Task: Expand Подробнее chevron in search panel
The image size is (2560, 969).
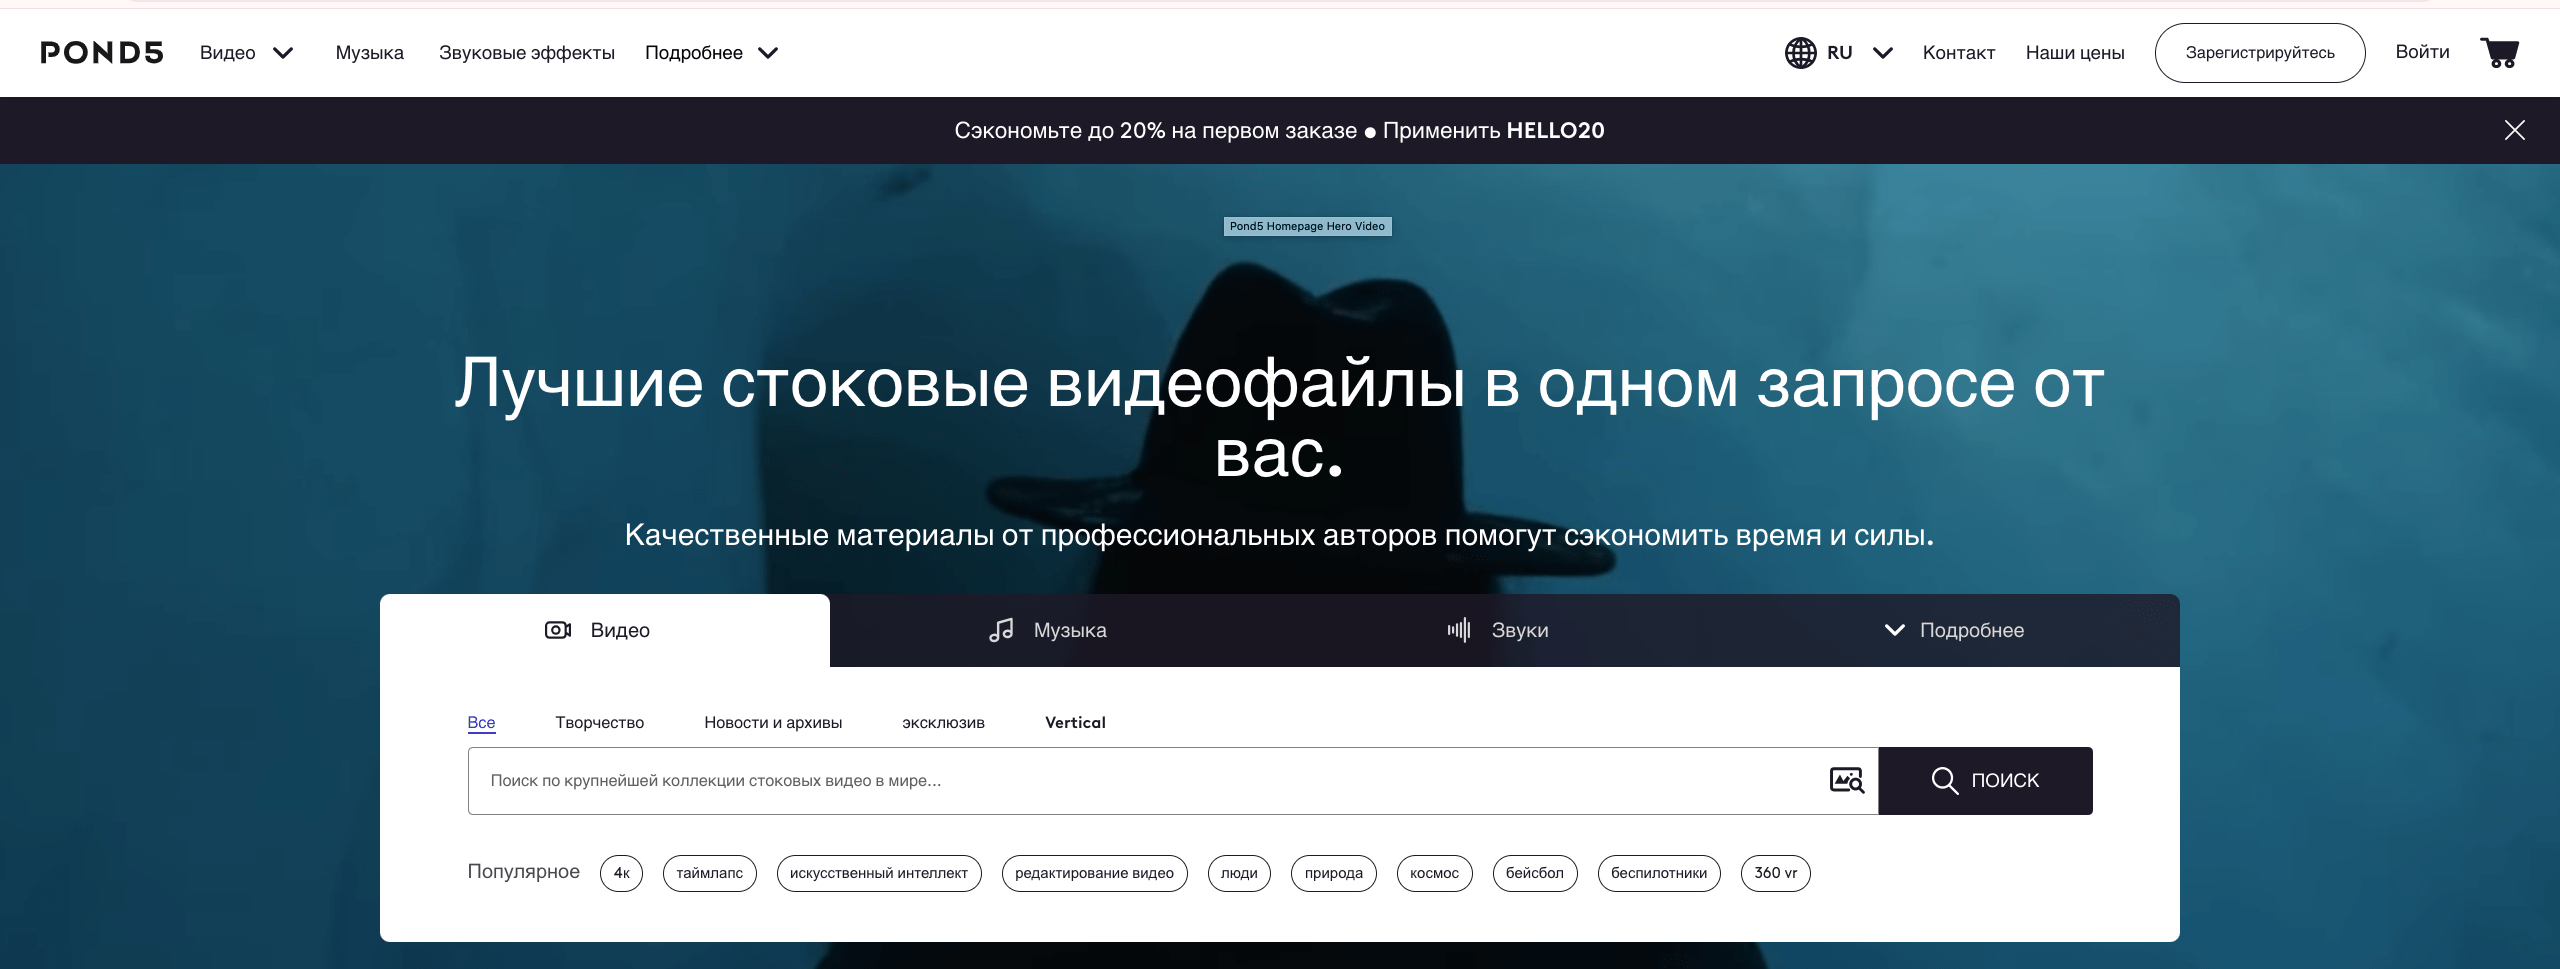Action: [1894, 630]
